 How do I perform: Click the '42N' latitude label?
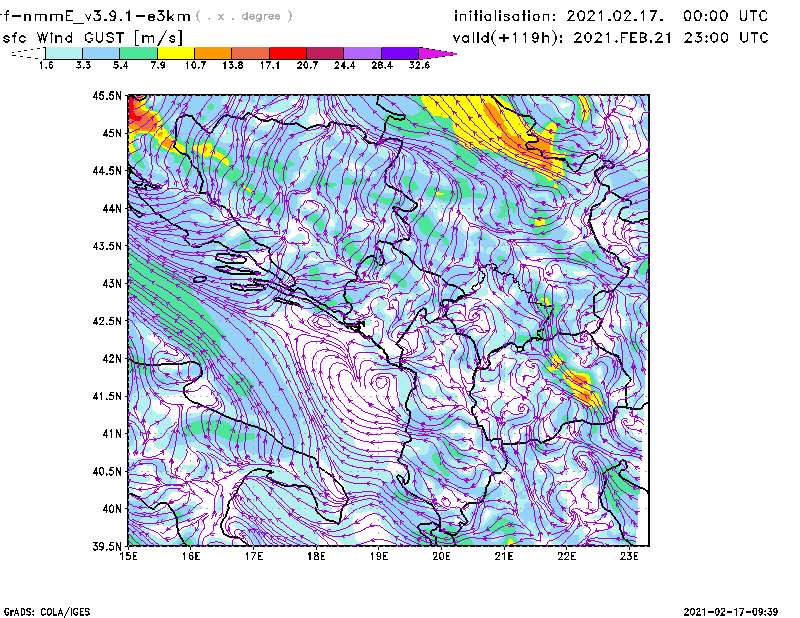click(x=112, y=359)
